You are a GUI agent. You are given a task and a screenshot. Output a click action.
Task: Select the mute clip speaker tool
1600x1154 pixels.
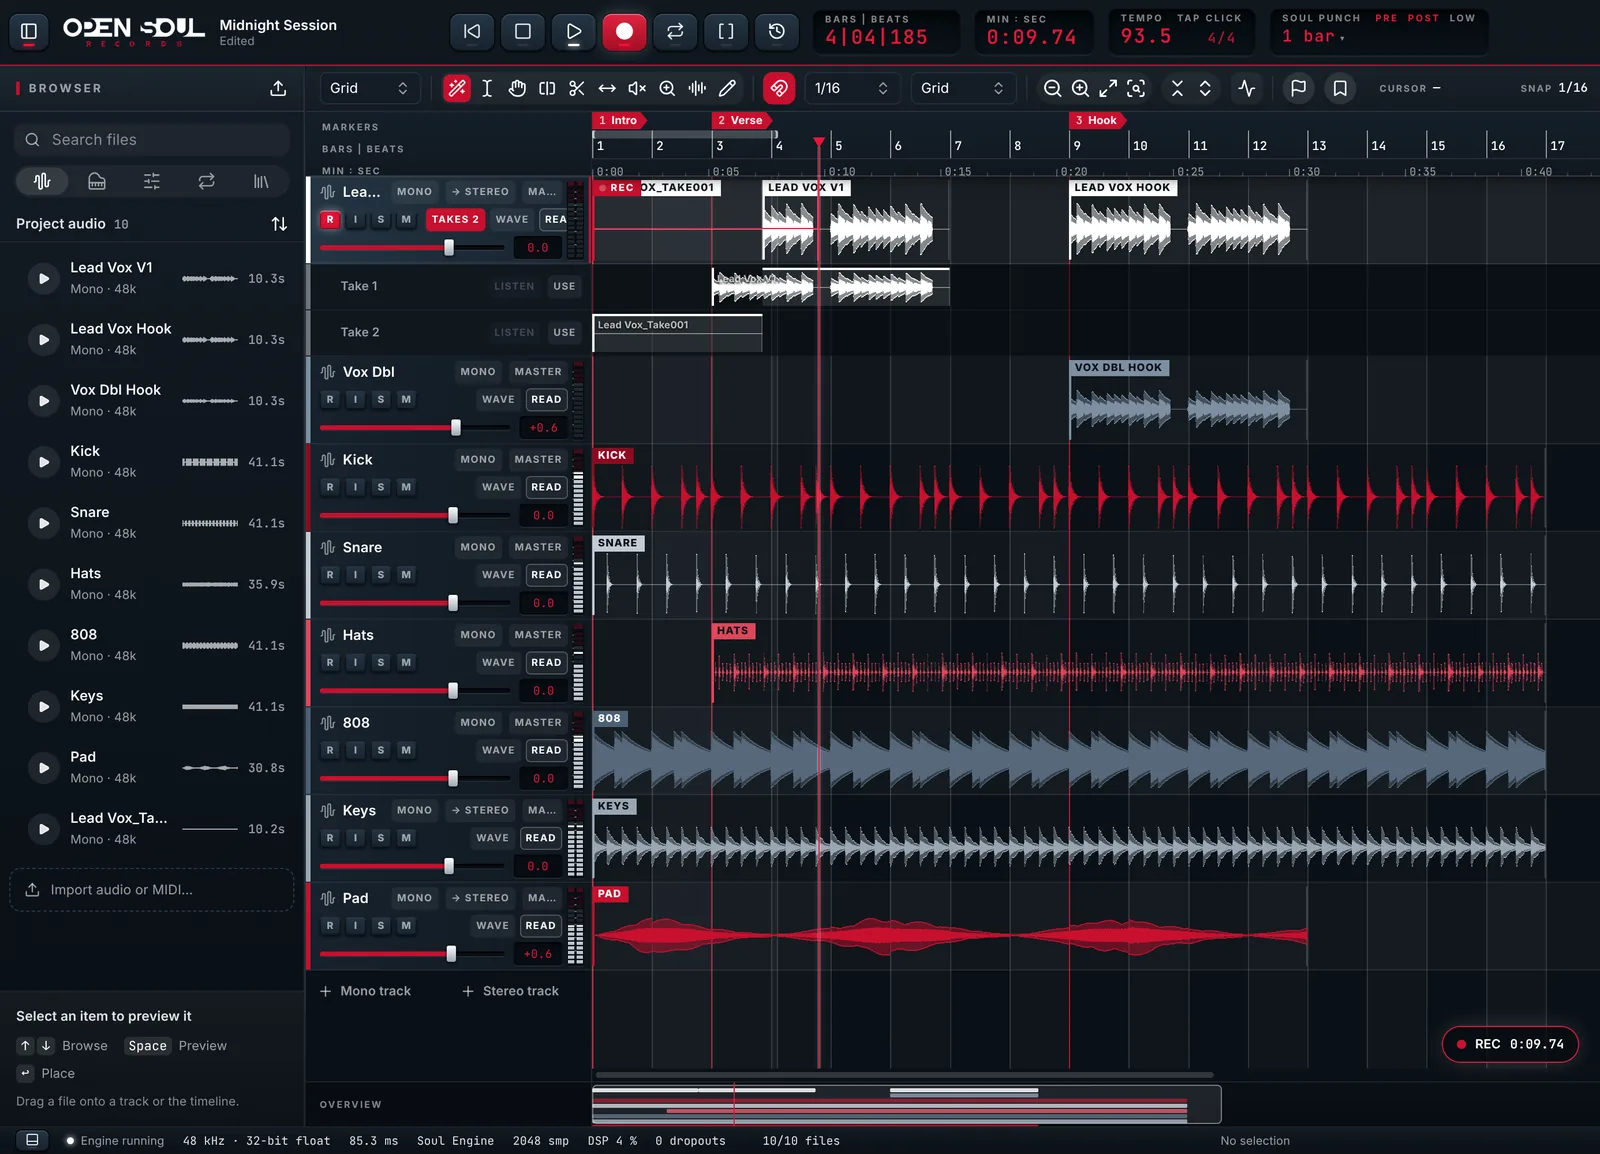pos(637,88)
